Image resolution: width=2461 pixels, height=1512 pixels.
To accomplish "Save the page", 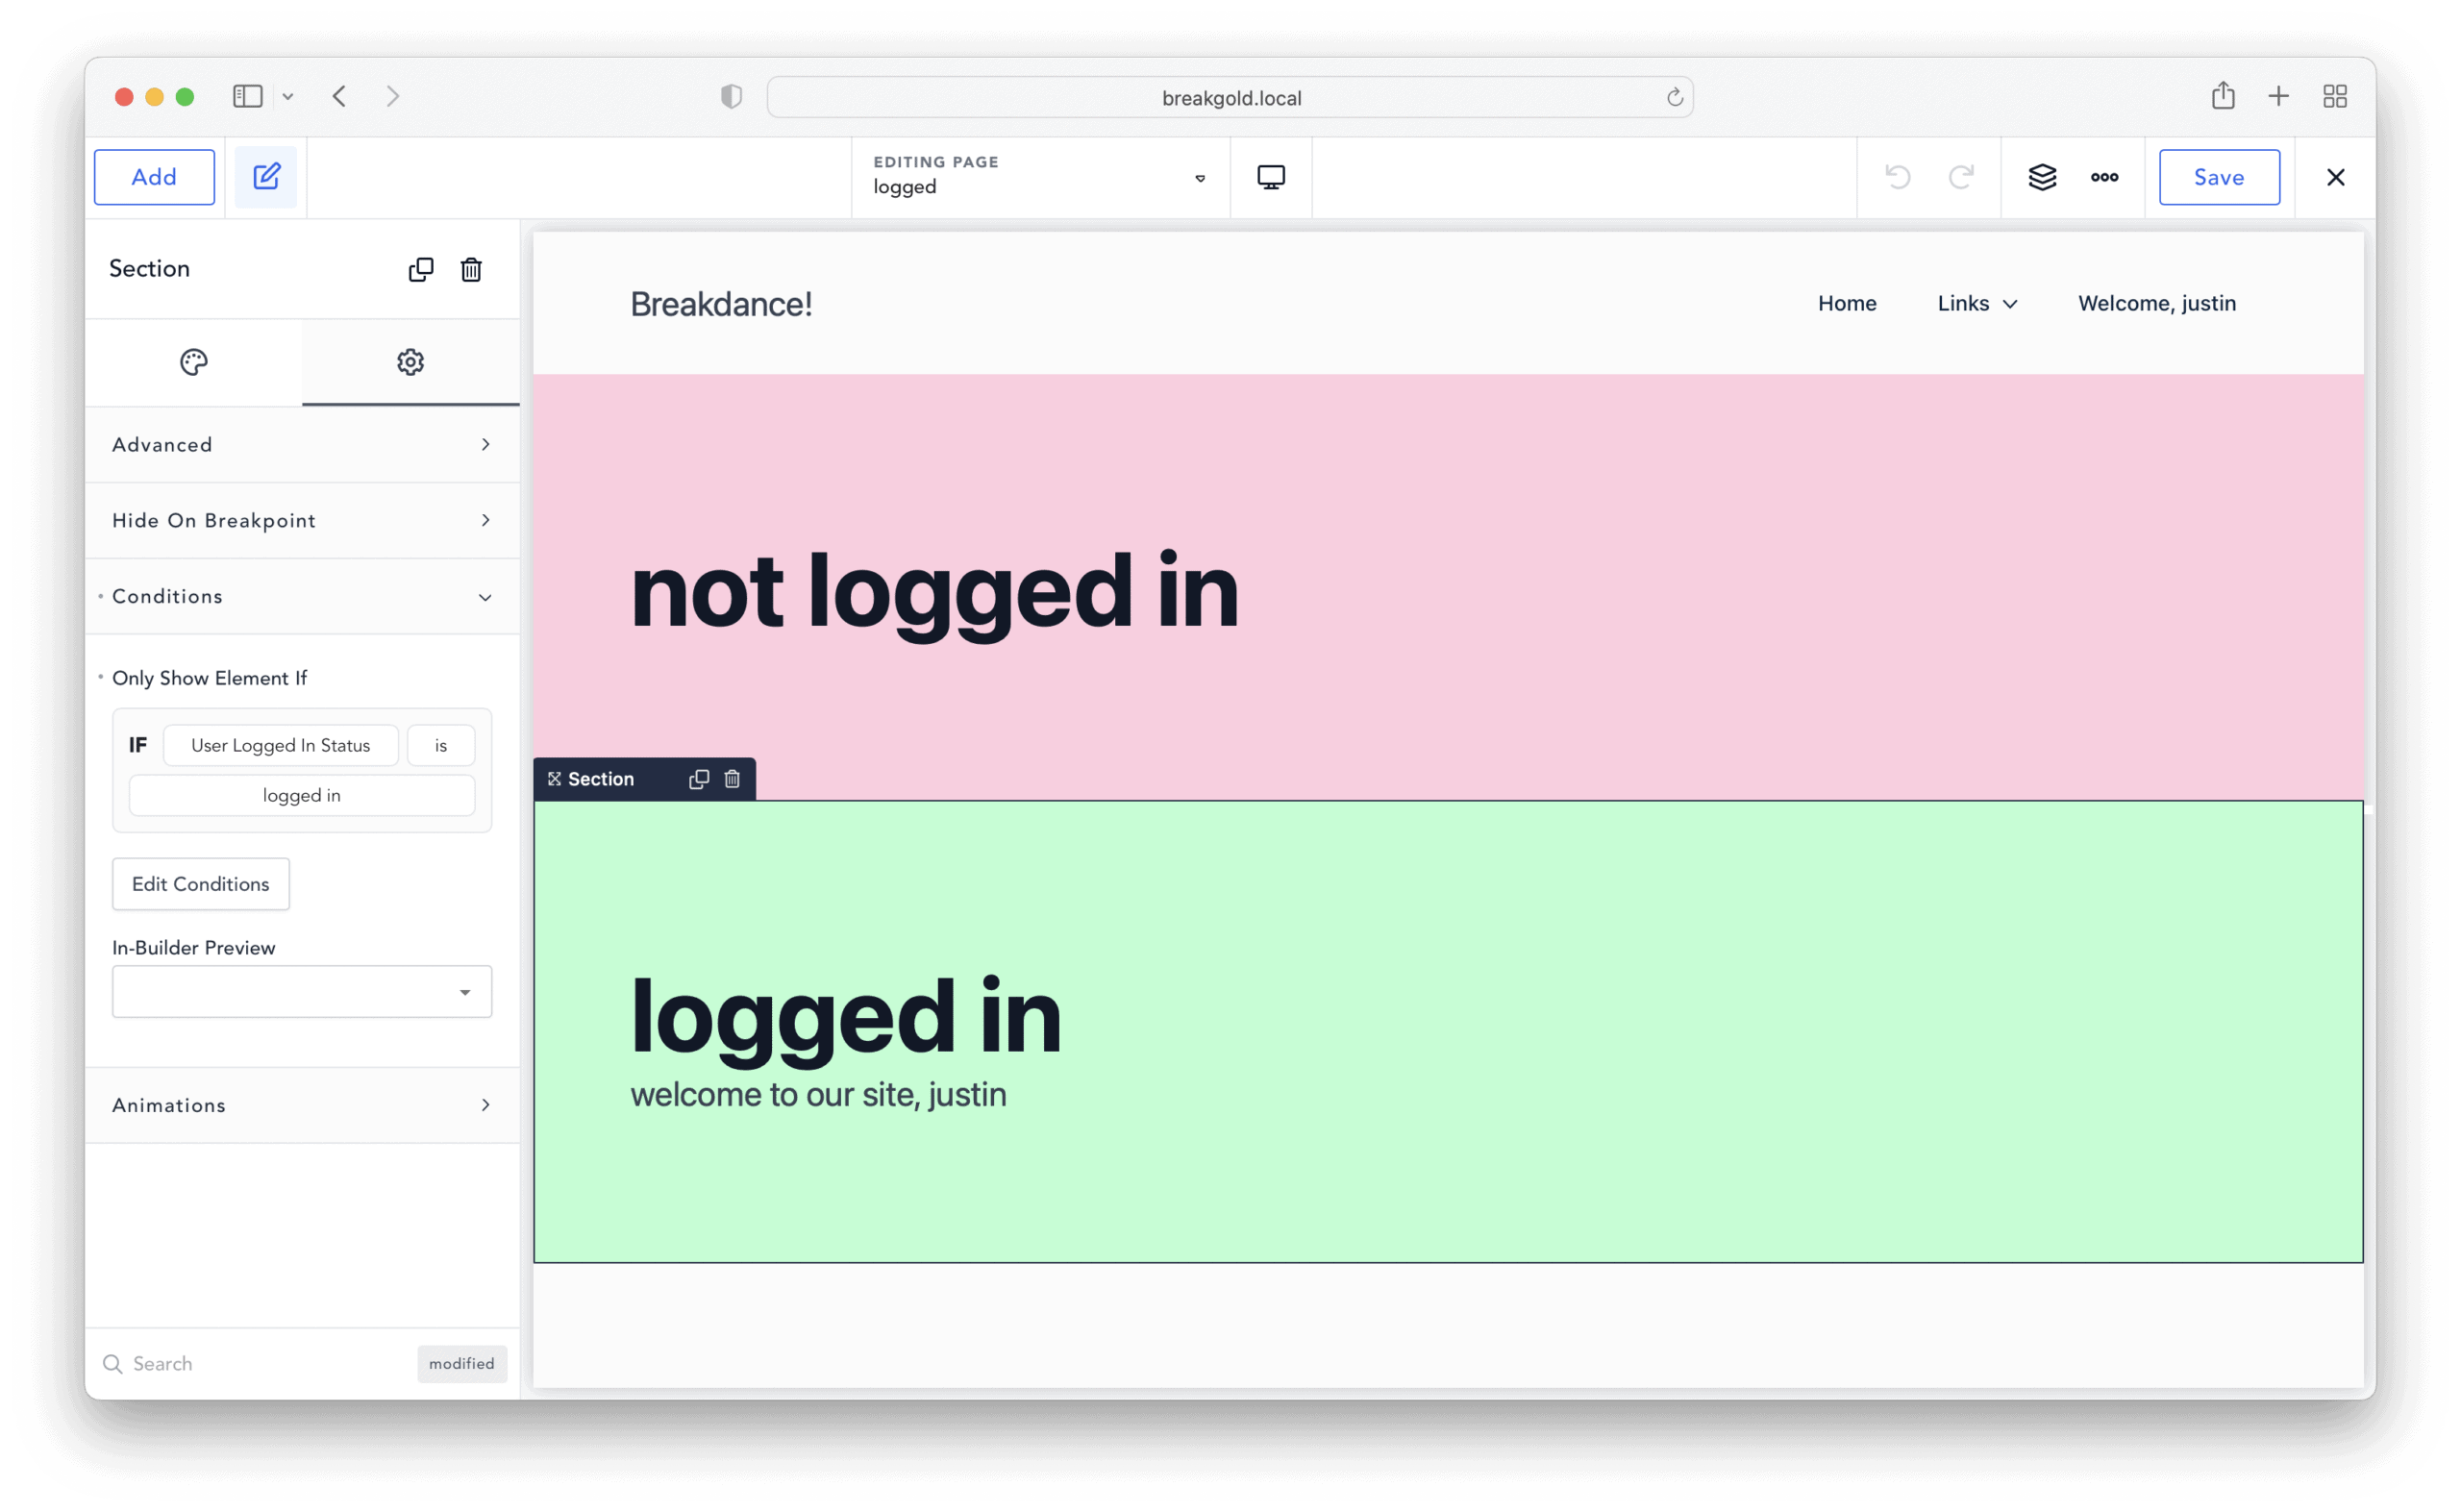I will [x=2219, y=177].
